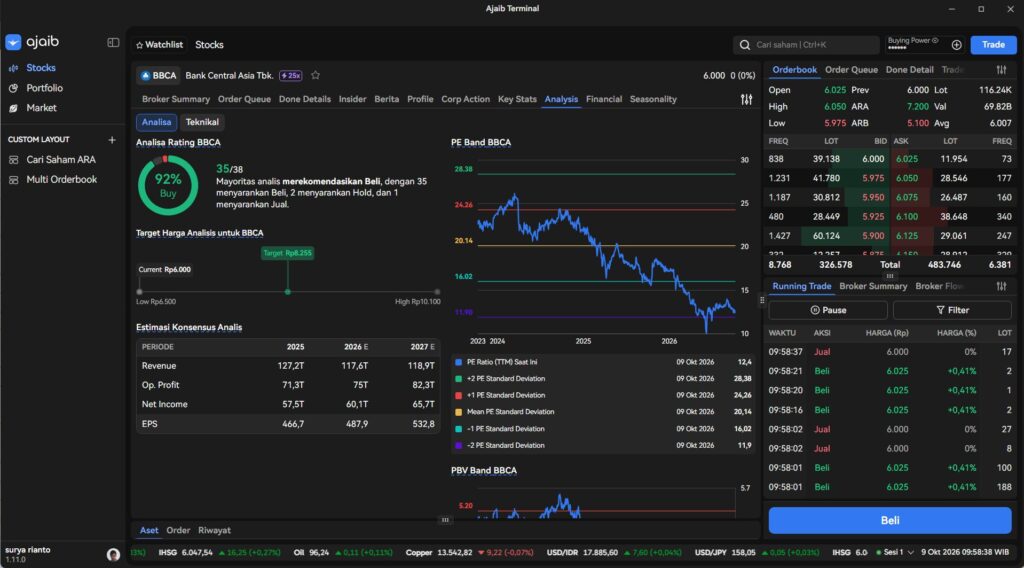Open the running trade Filter
This screenshot has height=568, width=1024.
[952, 310]
